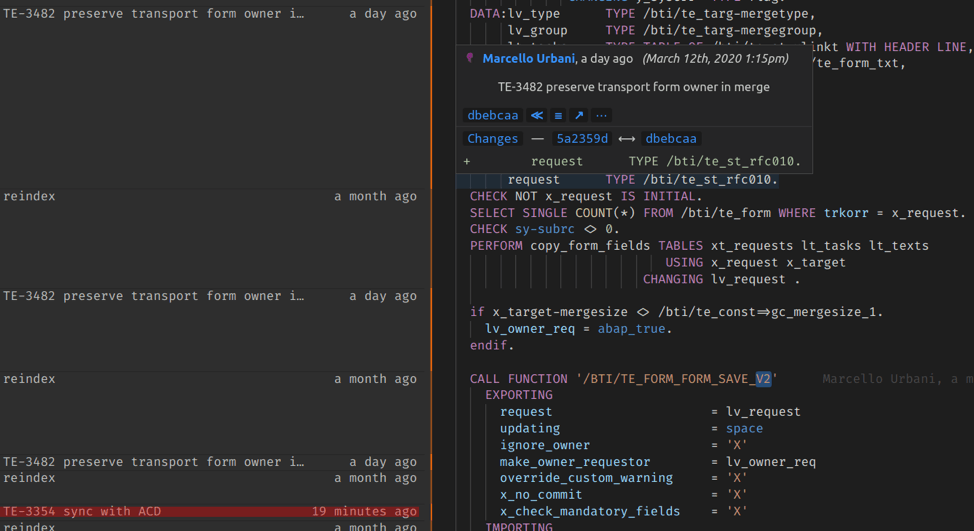
Task: Click the 'make_owner_requestor' parameter name
Action: (575, 461)
